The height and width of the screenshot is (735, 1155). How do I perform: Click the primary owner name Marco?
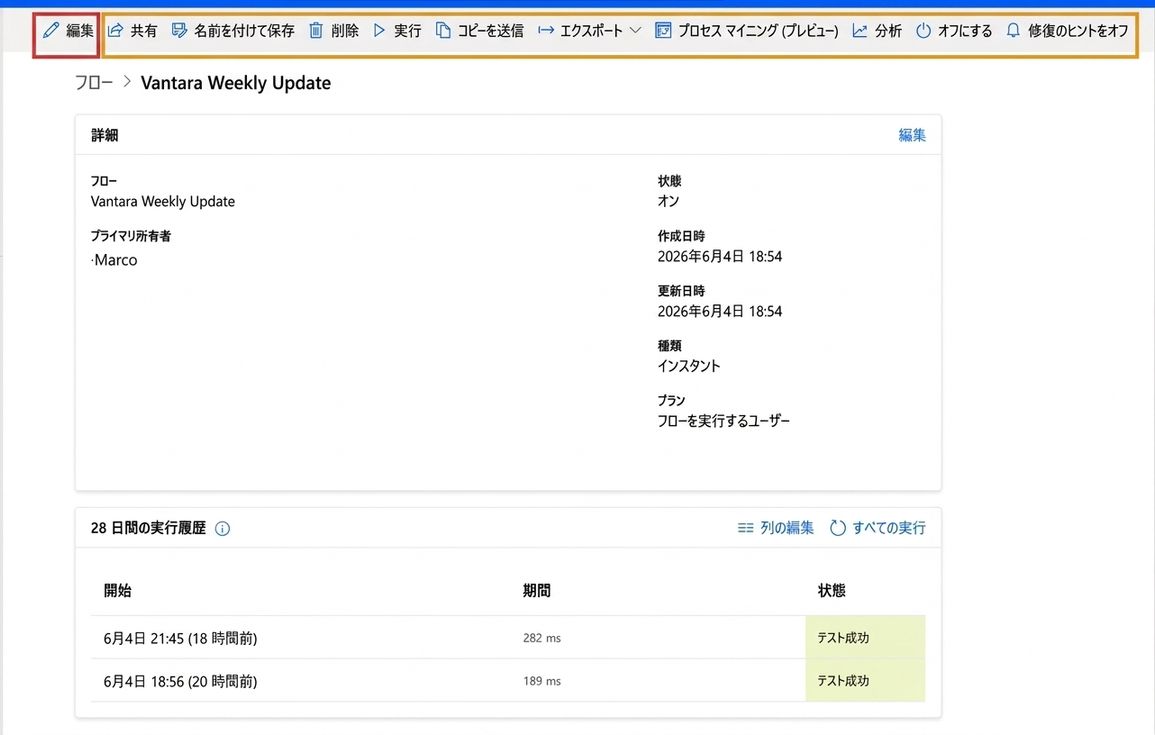[x=114, y=260]
